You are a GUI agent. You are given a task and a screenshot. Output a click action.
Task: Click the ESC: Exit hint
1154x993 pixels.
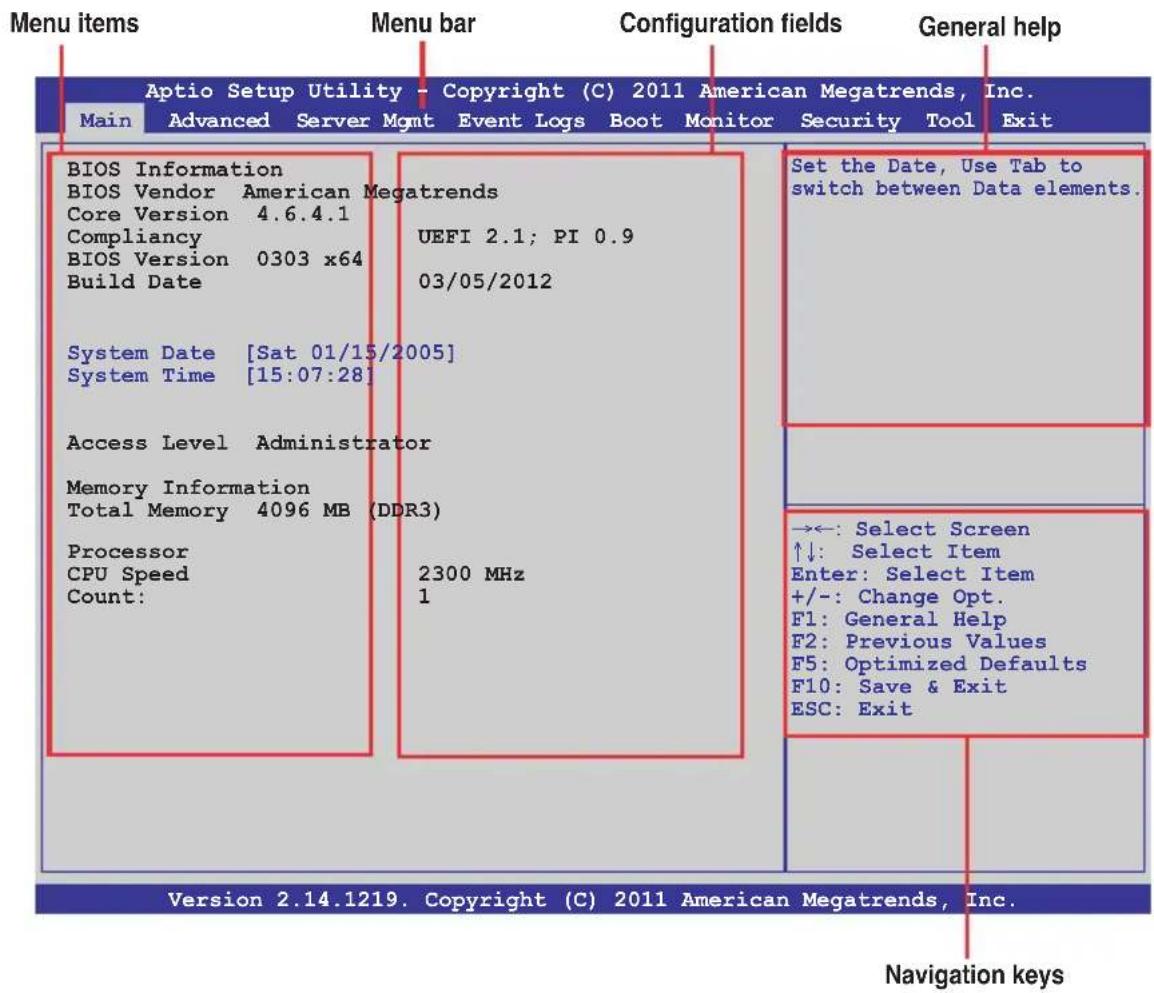point(852,710)
